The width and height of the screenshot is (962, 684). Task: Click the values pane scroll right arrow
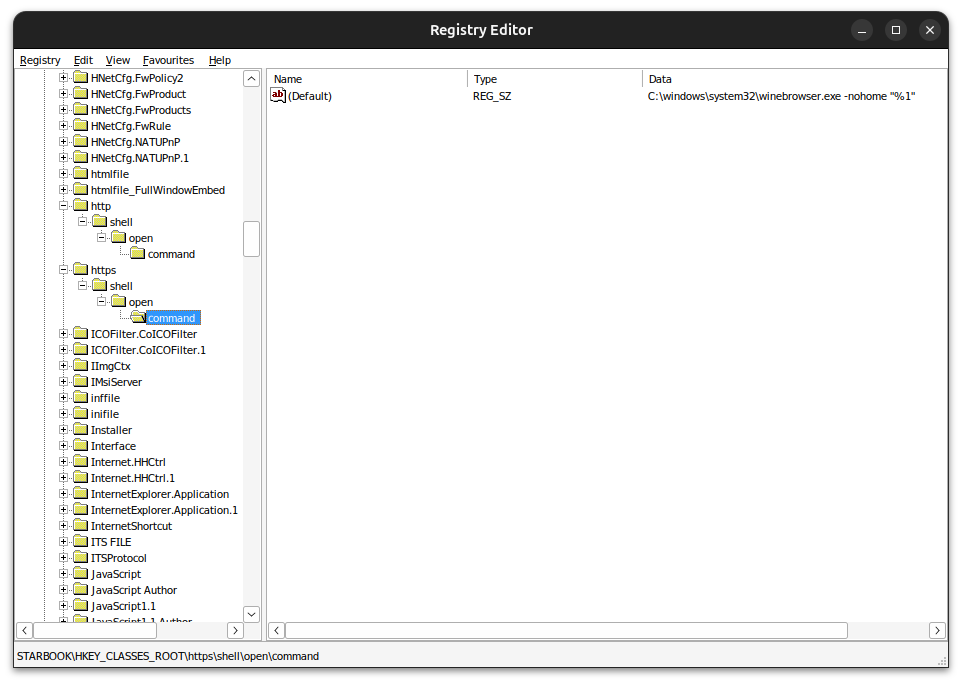click(x=937, y=631)
